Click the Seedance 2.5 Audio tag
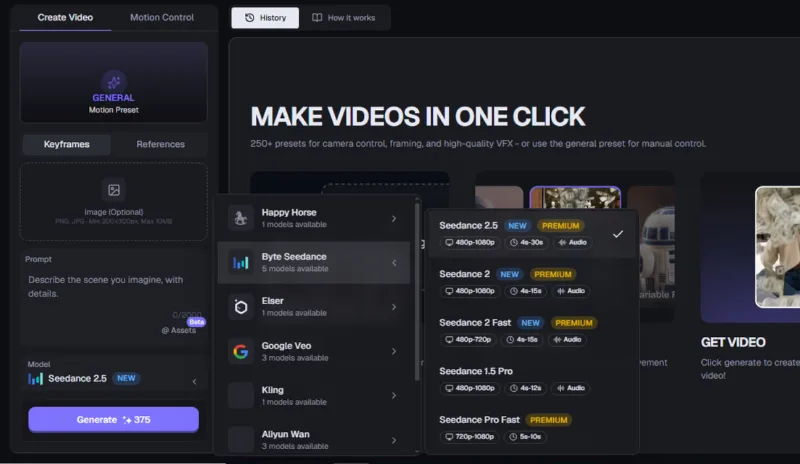The height and width of the screenshot is (464, 800). coord(572,242)
